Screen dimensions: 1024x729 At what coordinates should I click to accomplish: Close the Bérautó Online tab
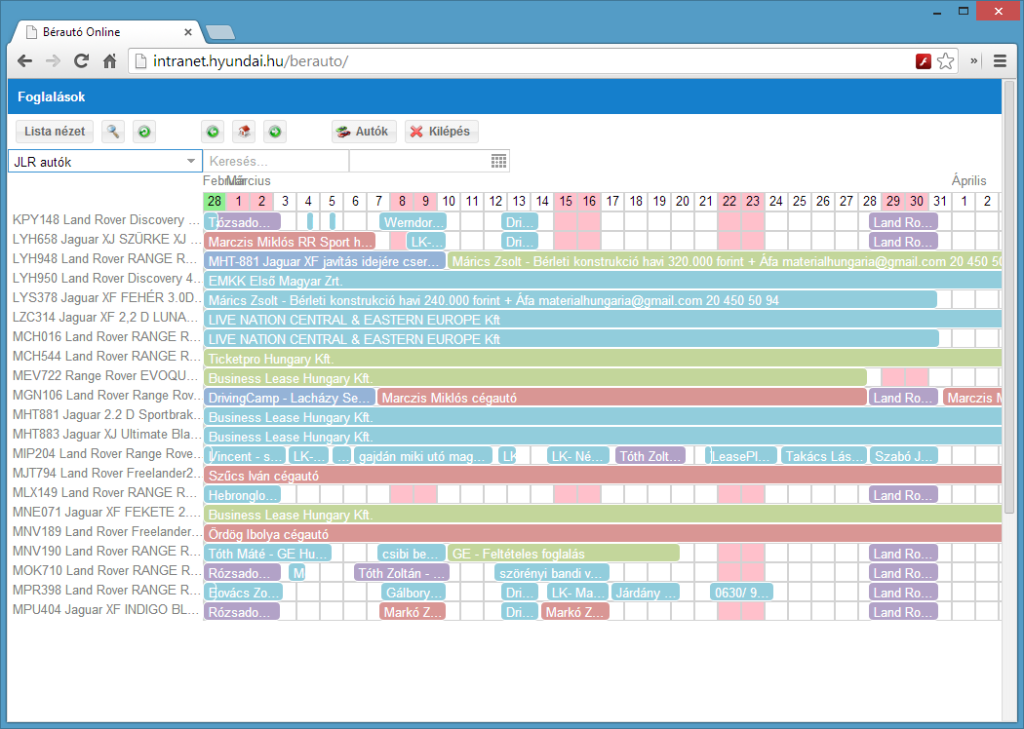(188, 31)
